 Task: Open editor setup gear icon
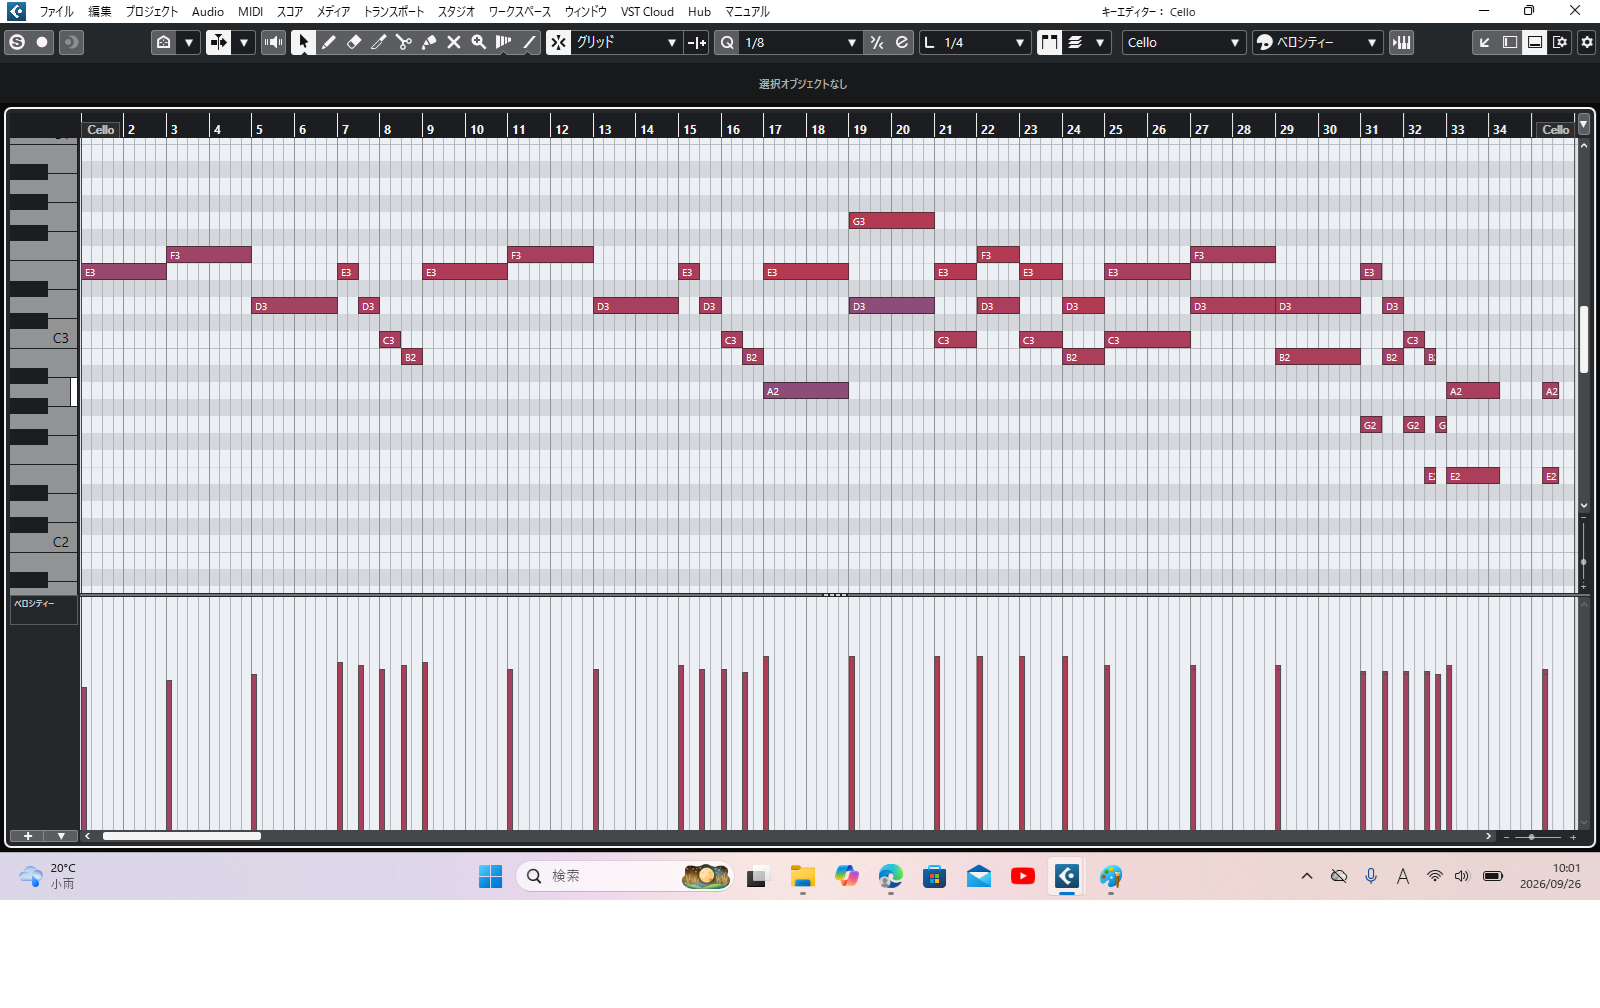tap(1587, 42)
